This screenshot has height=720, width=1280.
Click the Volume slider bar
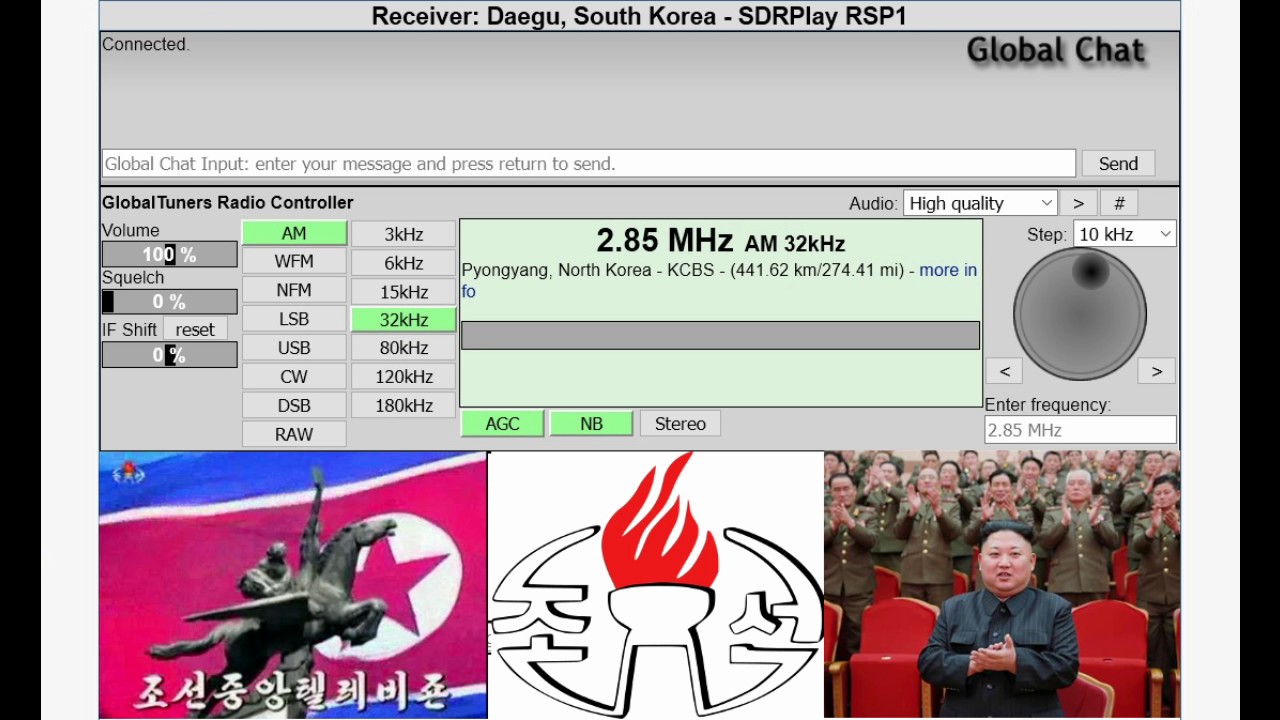(x=170, y=255)
